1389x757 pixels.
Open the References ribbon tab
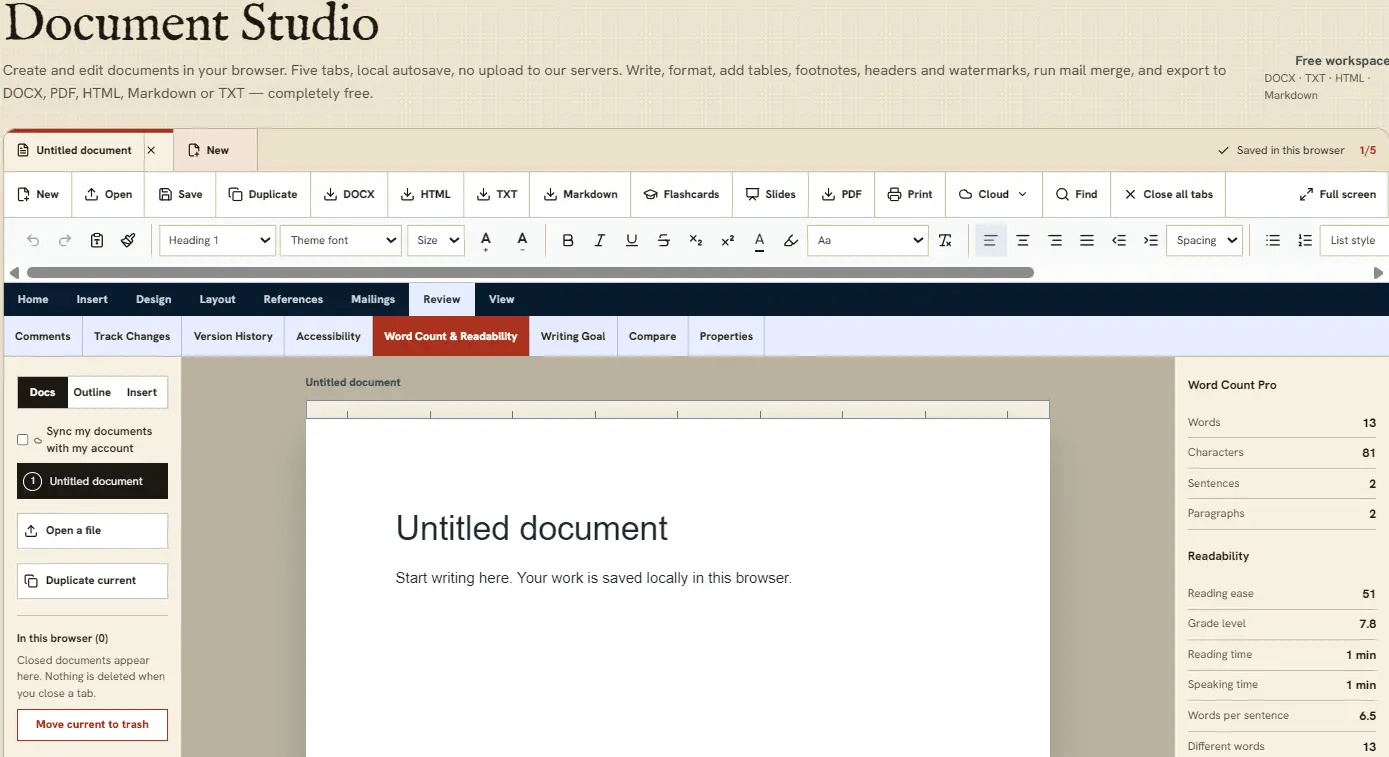point(293,299)
